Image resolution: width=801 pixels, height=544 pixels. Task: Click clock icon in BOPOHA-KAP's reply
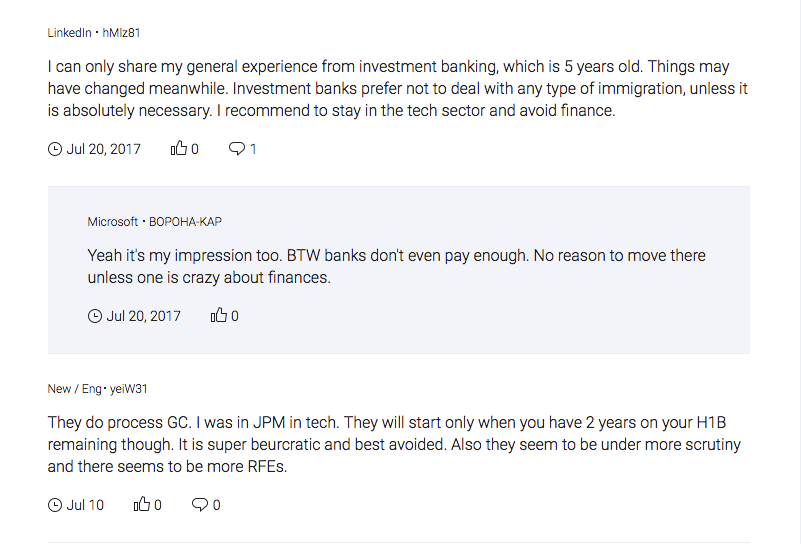tap(95, 316)
